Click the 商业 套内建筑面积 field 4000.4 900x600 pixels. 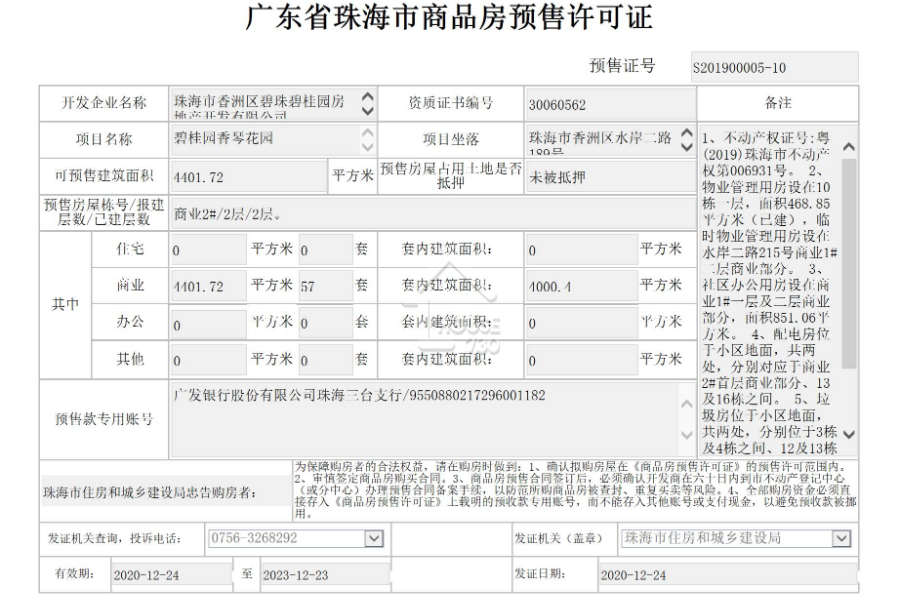(x=581, y=285)
